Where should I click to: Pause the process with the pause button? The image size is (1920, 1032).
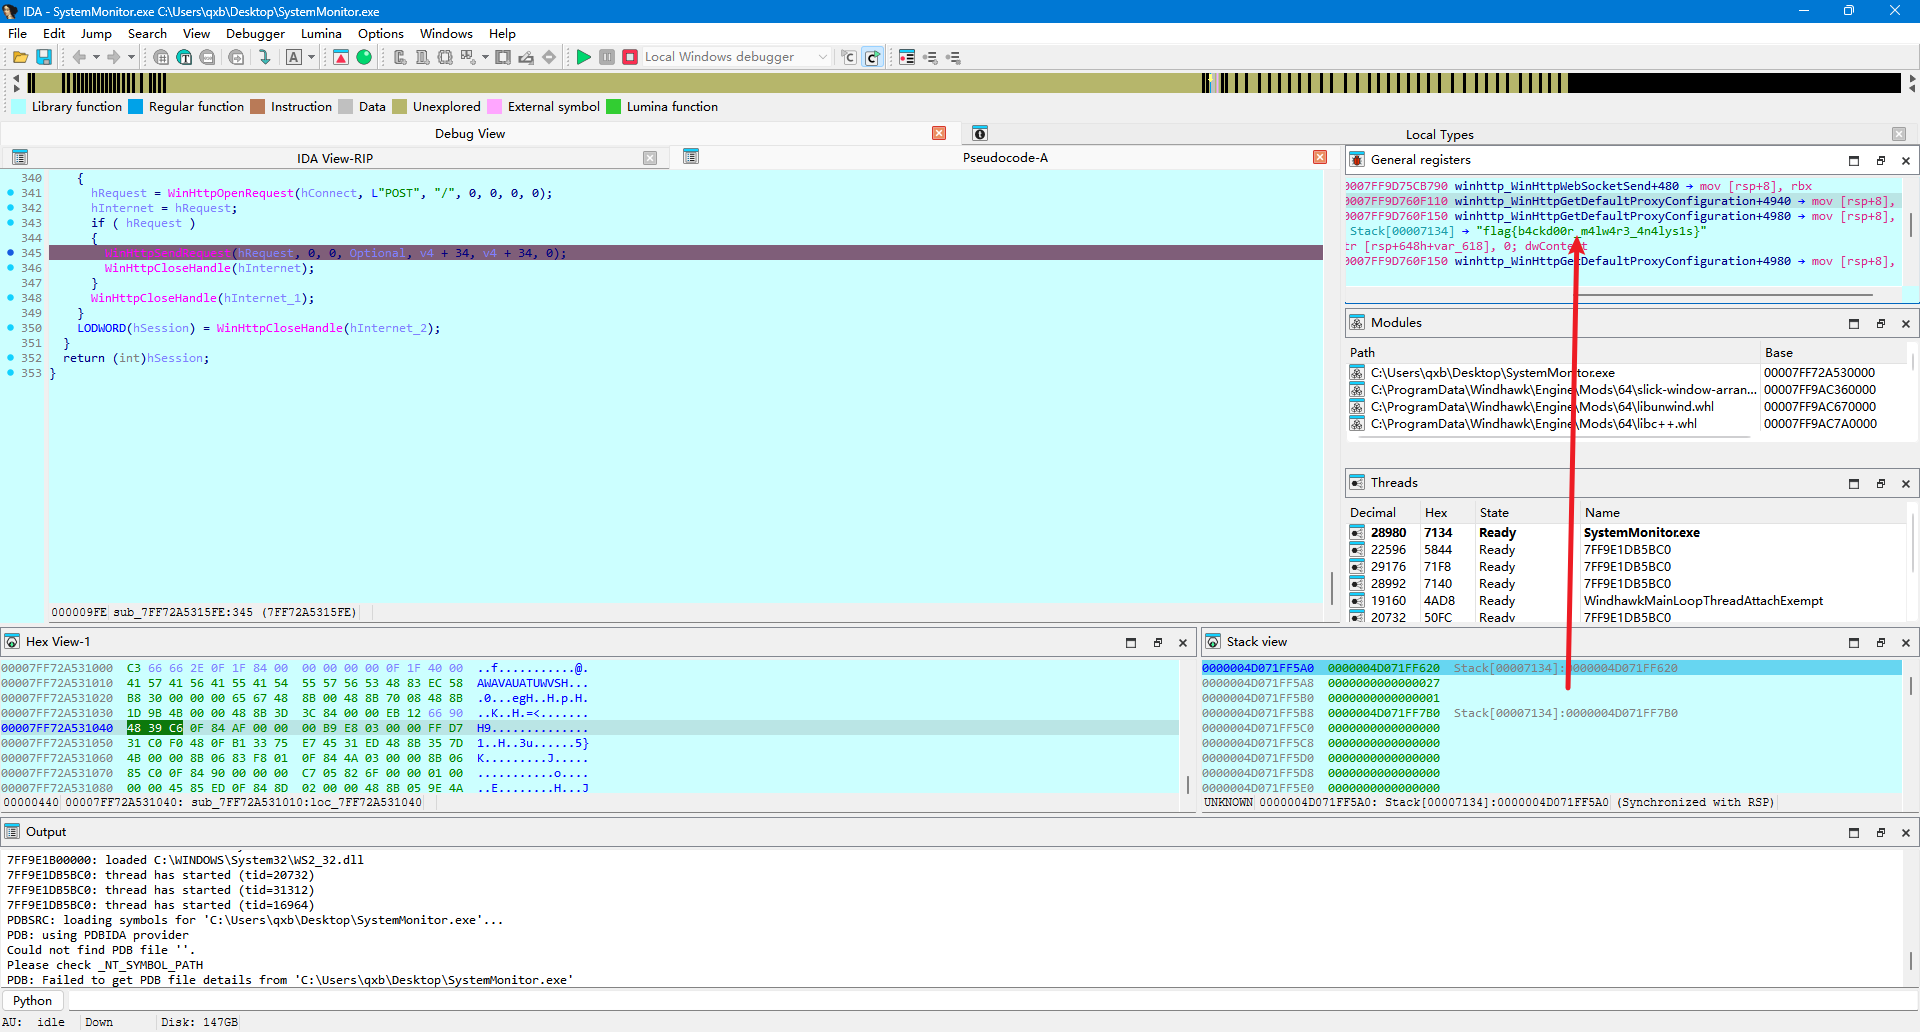point(607,57)
